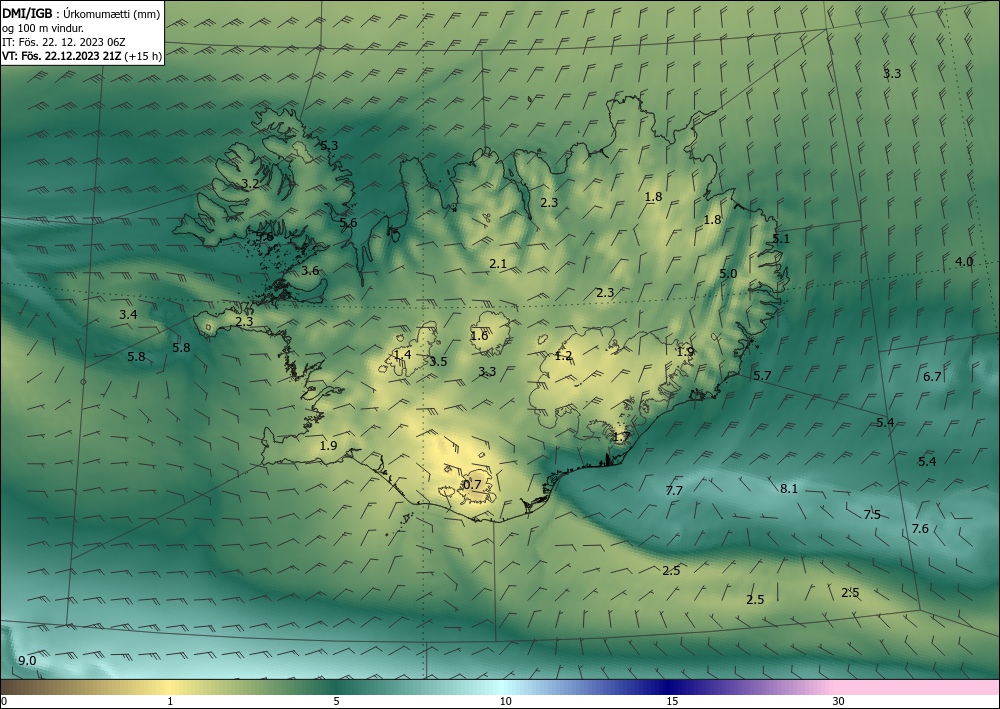This screenshot has width=1000, height=709.
Task: Click the '0' tick label on the color scale
Action: tap(4, 701)
